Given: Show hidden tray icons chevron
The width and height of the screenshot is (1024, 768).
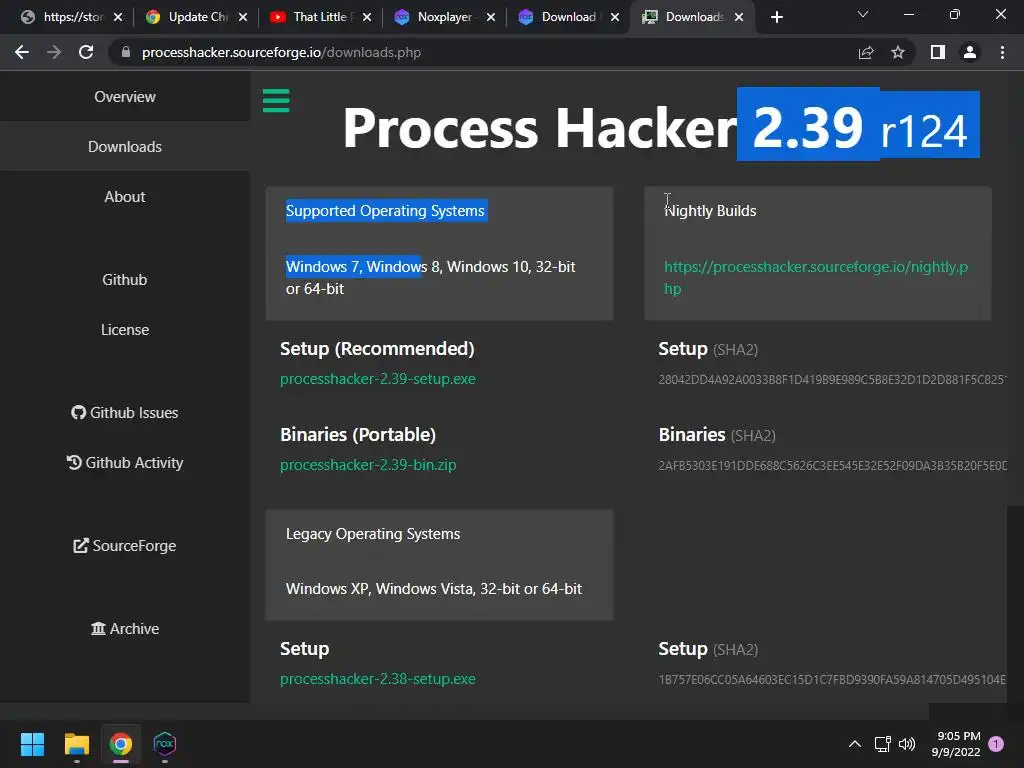Looking at the screenshot, I should point(854,744).
